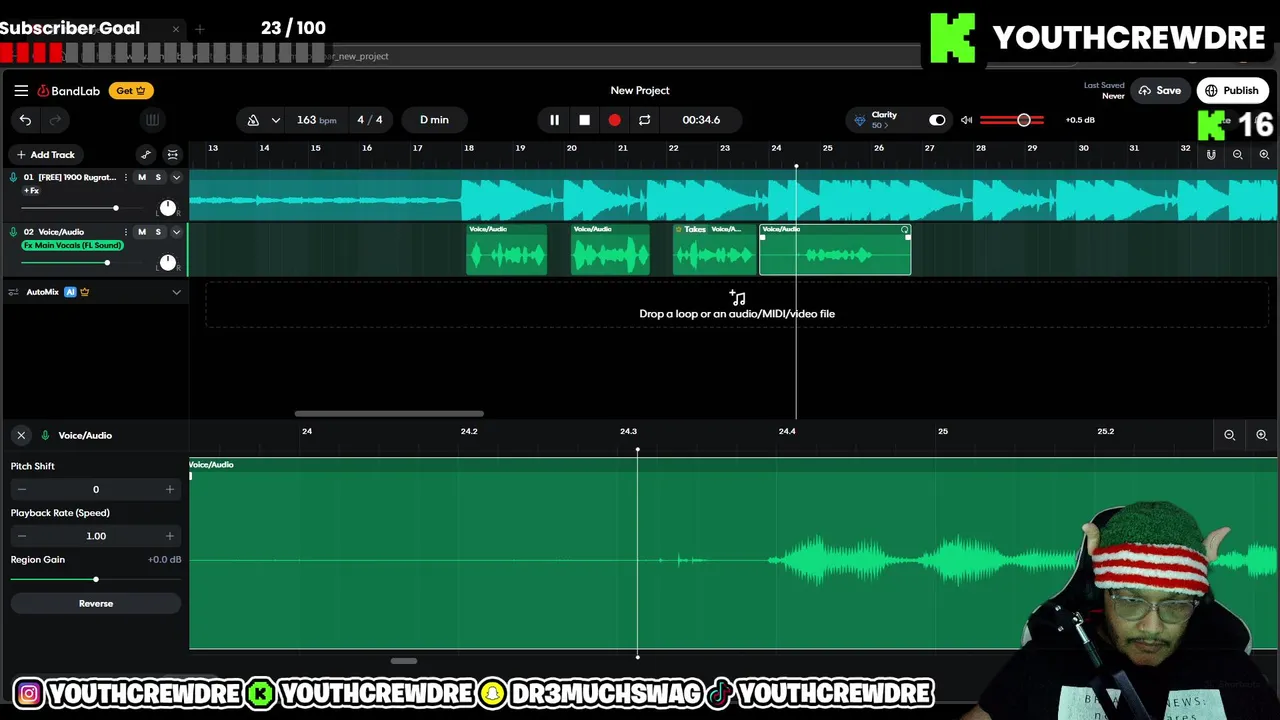Expand track 02 chevron
Viewport: 1280px width, 720px height.
point(176,232)
